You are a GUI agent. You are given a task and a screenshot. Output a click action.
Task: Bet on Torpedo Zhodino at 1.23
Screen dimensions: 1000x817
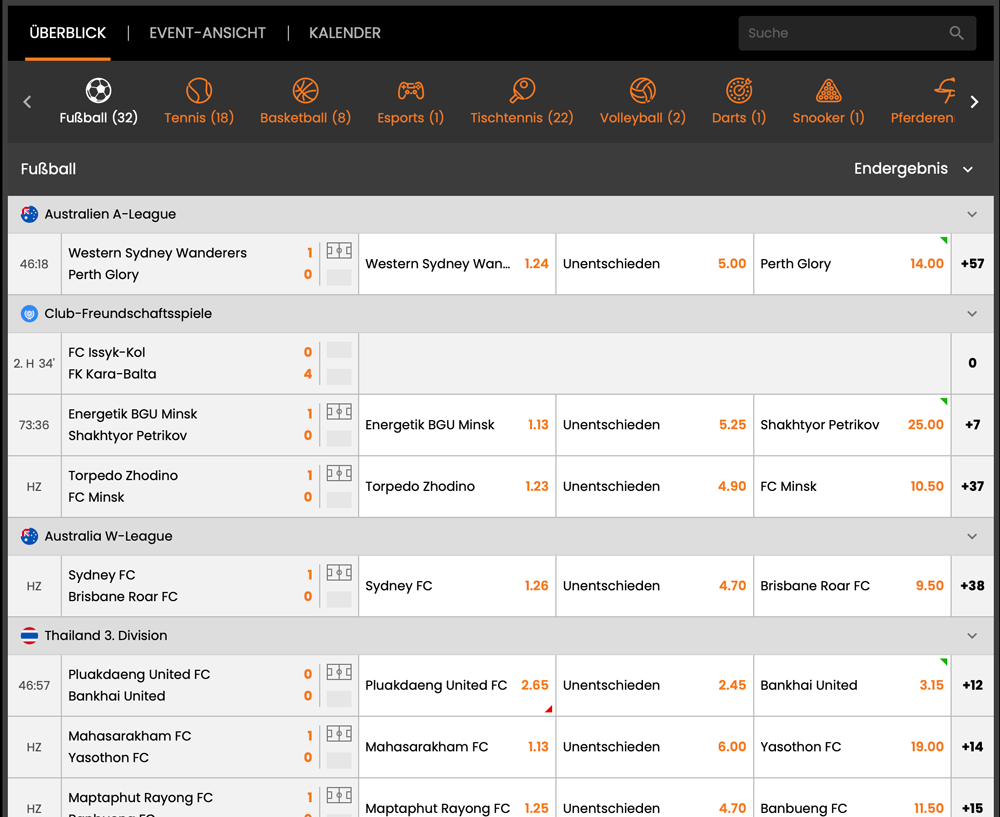pos(457,487)
